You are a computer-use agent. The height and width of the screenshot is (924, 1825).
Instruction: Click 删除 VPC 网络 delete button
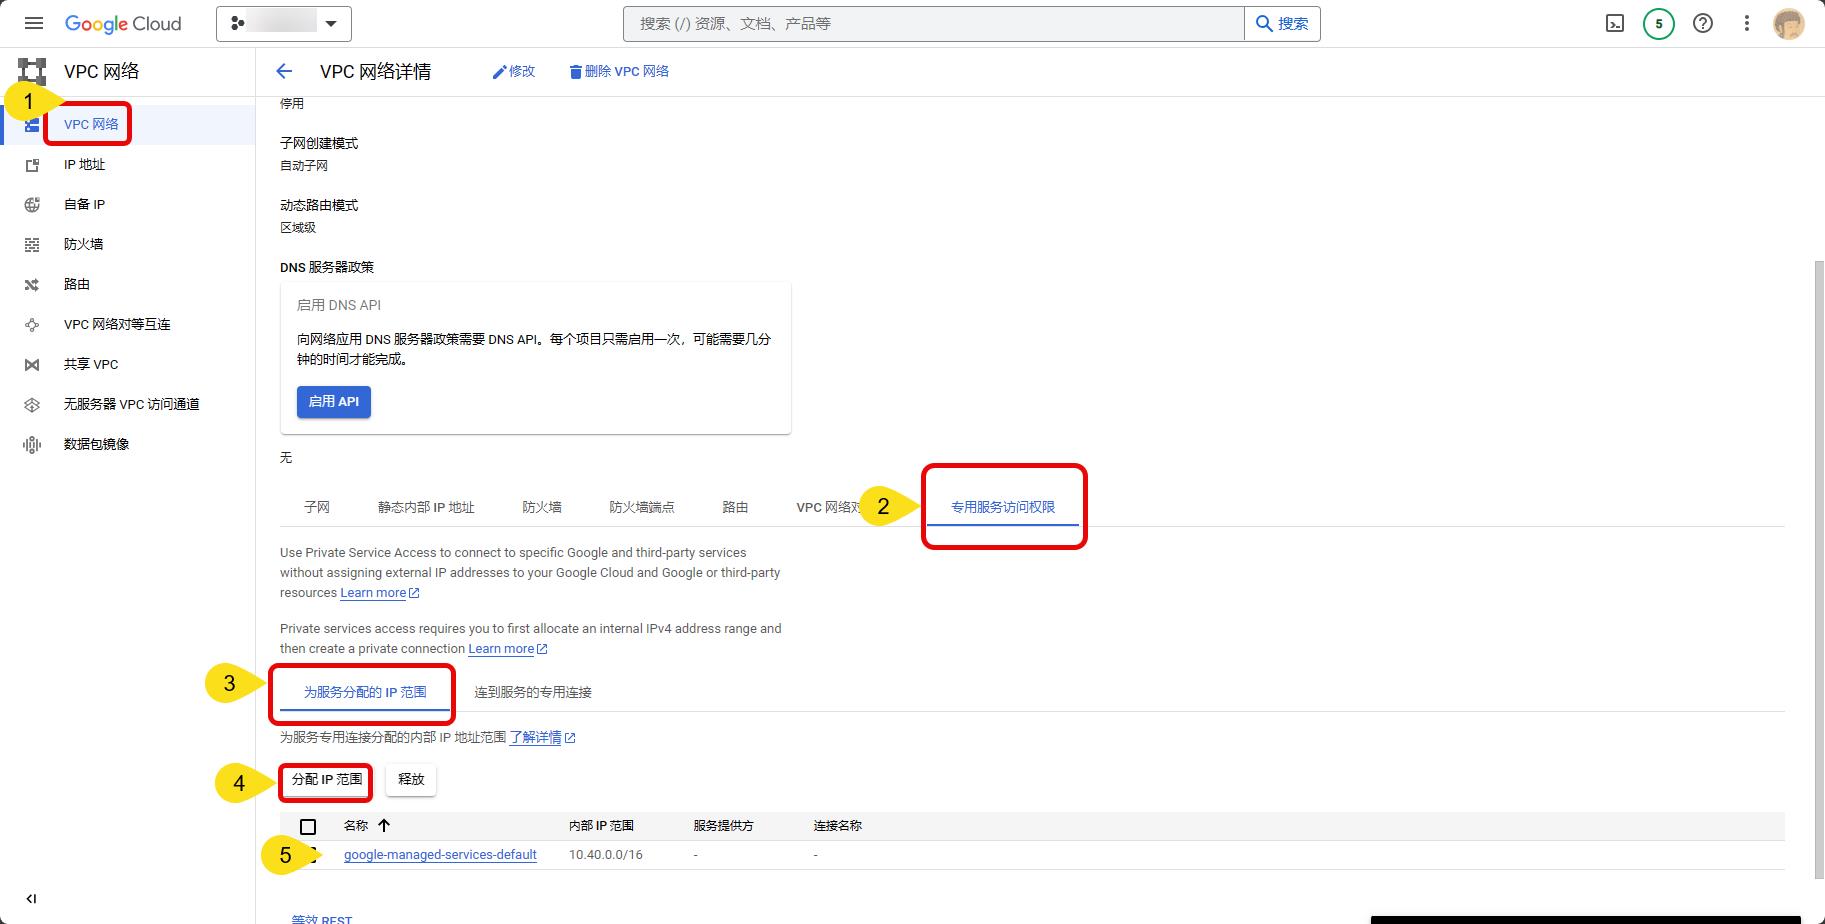(x=619, y=71)
